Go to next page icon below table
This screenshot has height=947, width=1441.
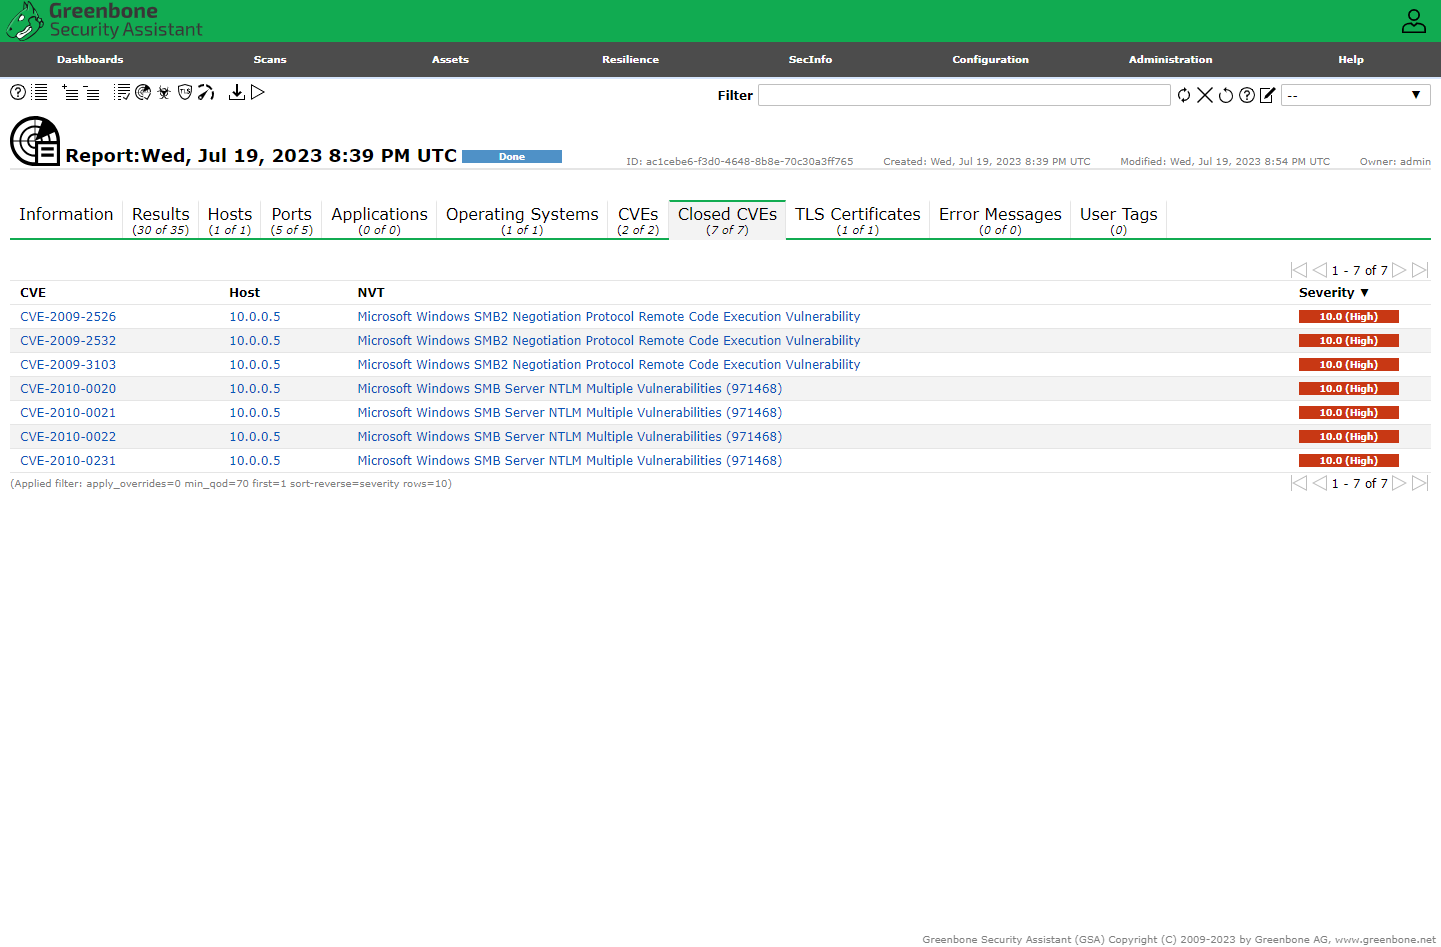tap(1399, 483)
